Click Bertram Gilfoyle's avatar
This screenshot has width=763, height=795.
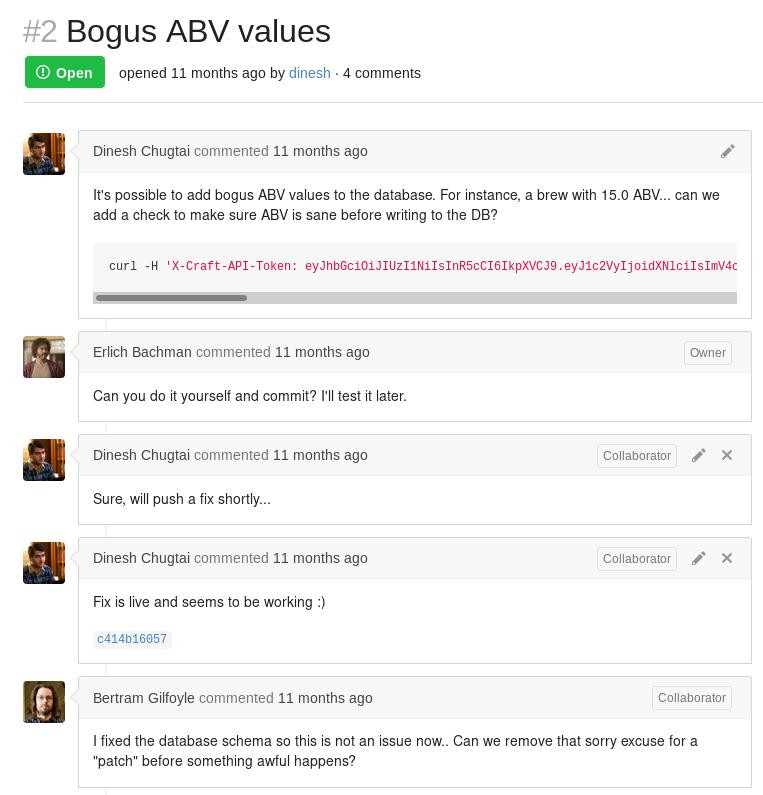[x=44, y=702]
